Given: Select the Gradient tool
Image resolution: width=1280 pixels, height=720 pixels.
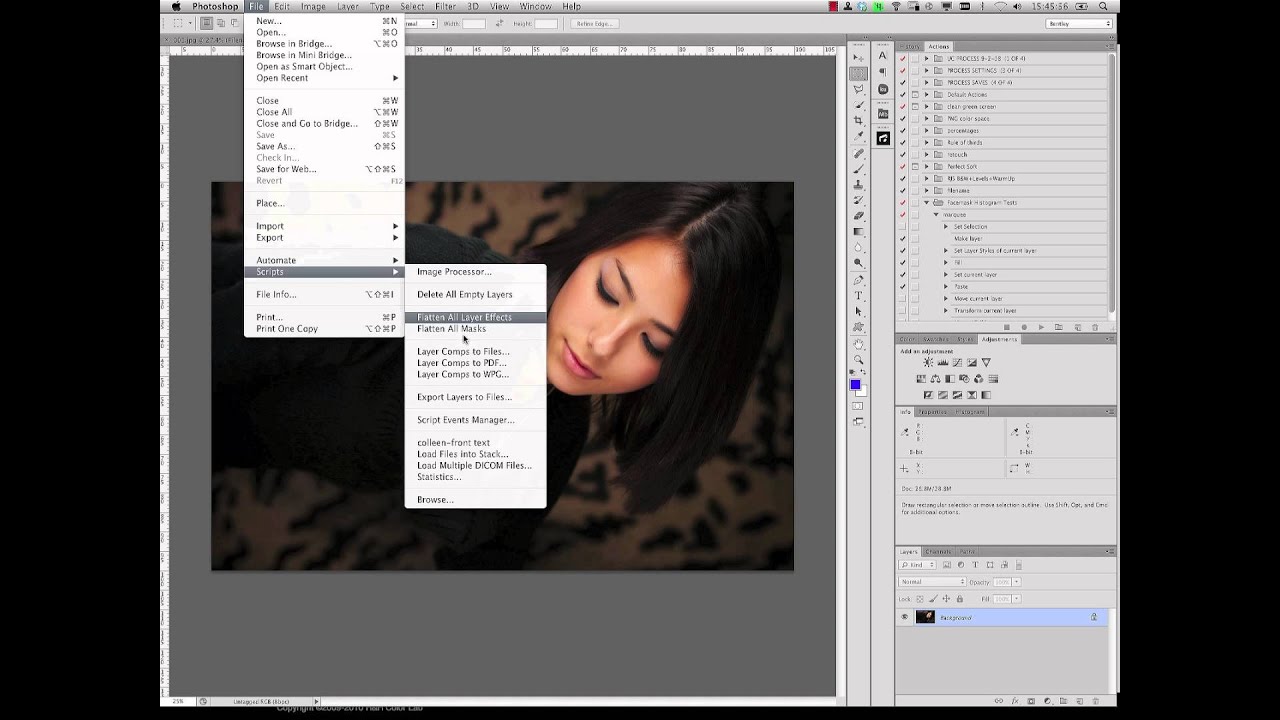Looking at the screenshot, I should coord(859,232).
